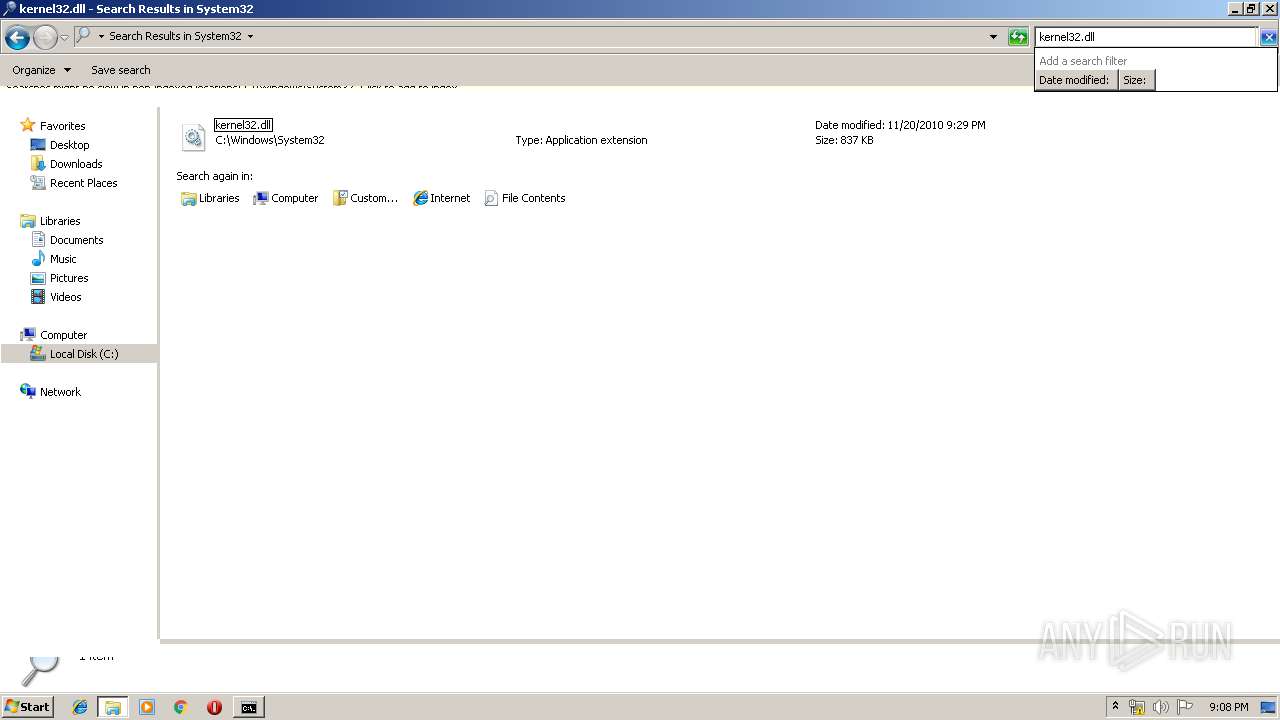This screenshot has width=1280, height=720.
Task: Click the 9:08 PM taskbar clock
Action: pyautogui.click(x=1228, y=707)
